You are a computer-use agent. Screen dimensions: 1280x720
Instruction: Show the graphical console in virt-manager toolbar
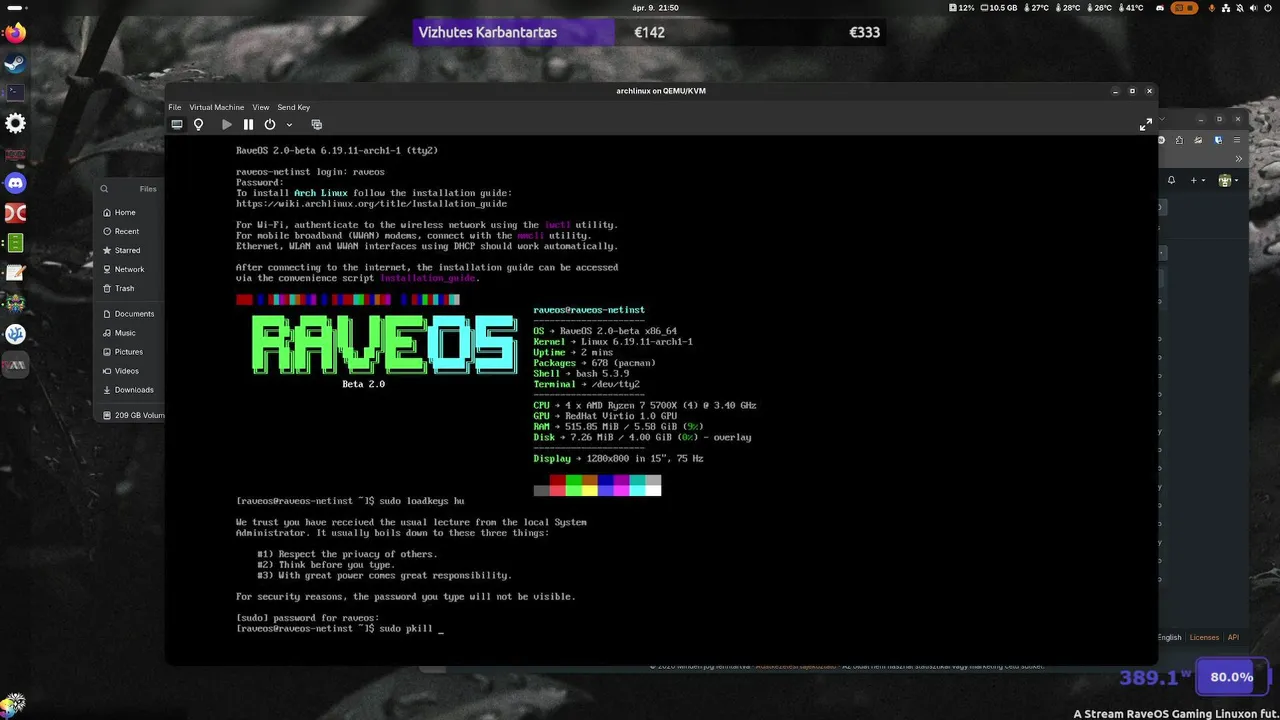[x=177, y=124]
